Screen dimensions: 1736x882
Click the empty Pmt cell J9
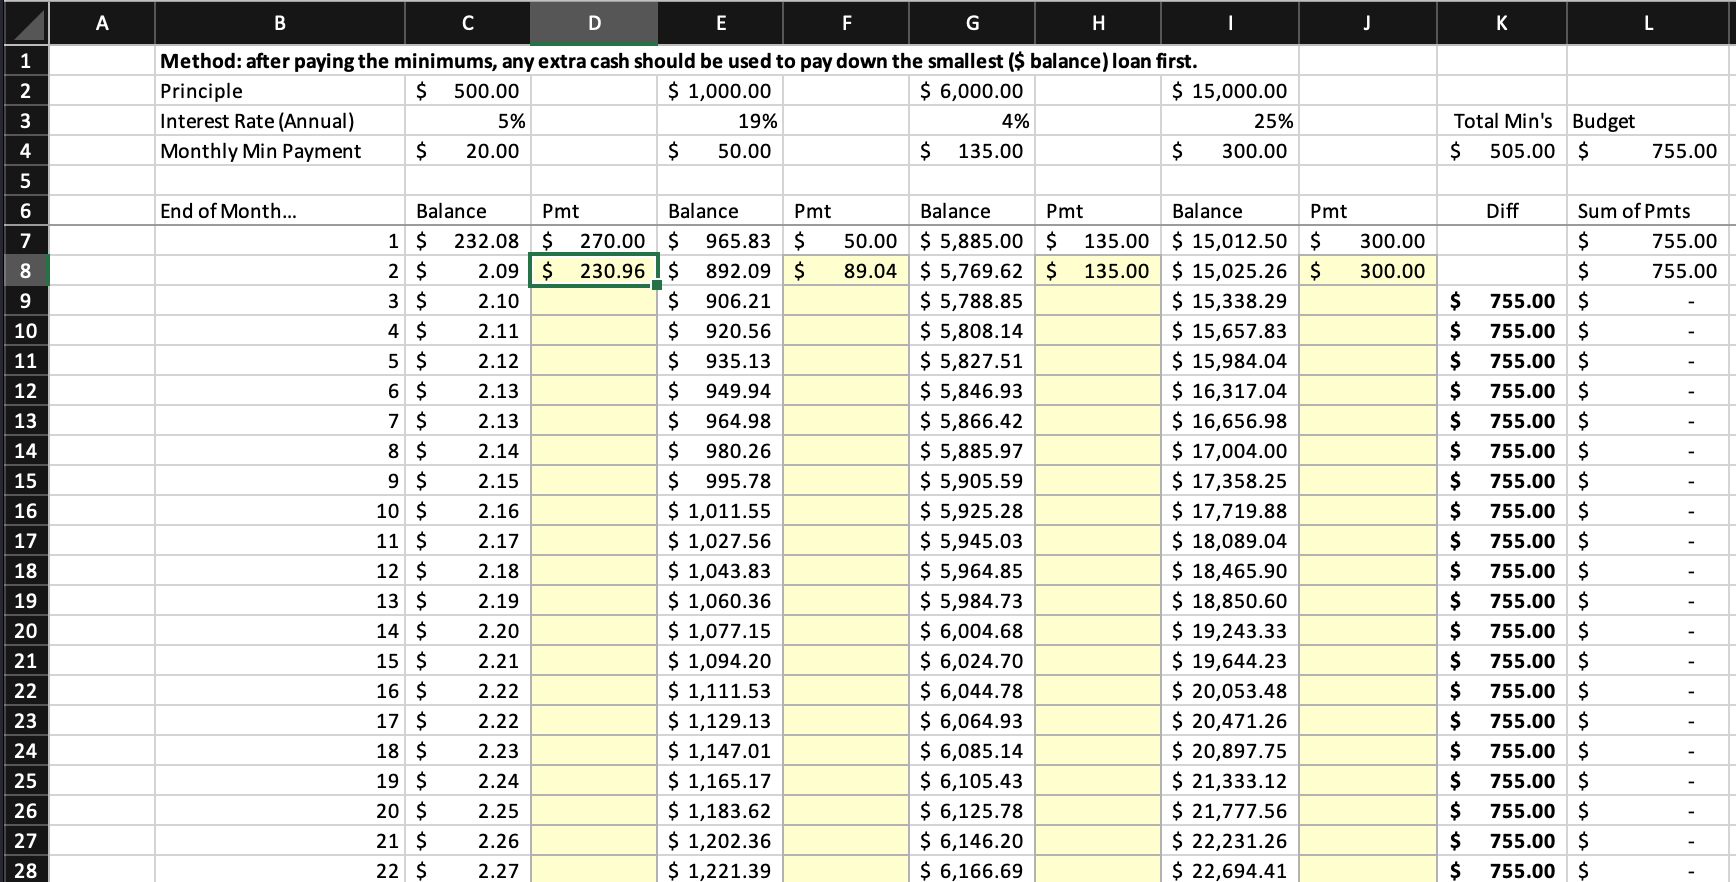(1368, 301)
